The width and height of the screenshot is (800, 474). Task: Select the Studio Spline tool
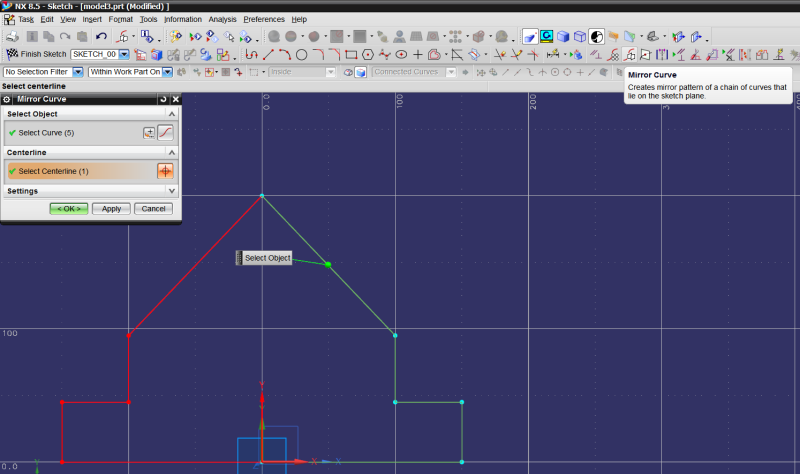(385, 55)
